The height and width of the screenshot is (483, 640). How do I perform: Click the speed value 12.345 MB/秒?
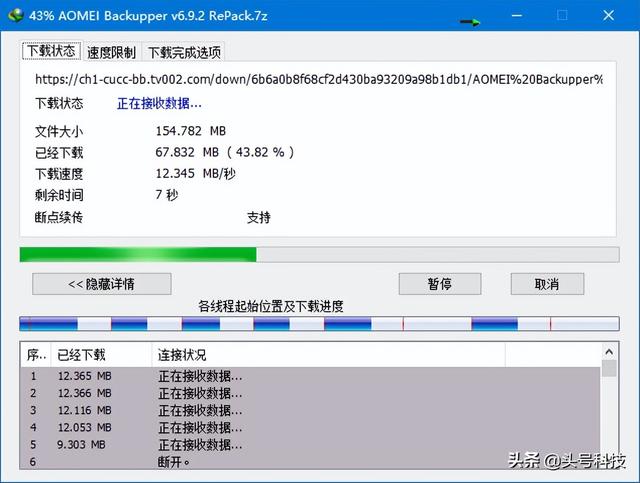pos(195,174)
